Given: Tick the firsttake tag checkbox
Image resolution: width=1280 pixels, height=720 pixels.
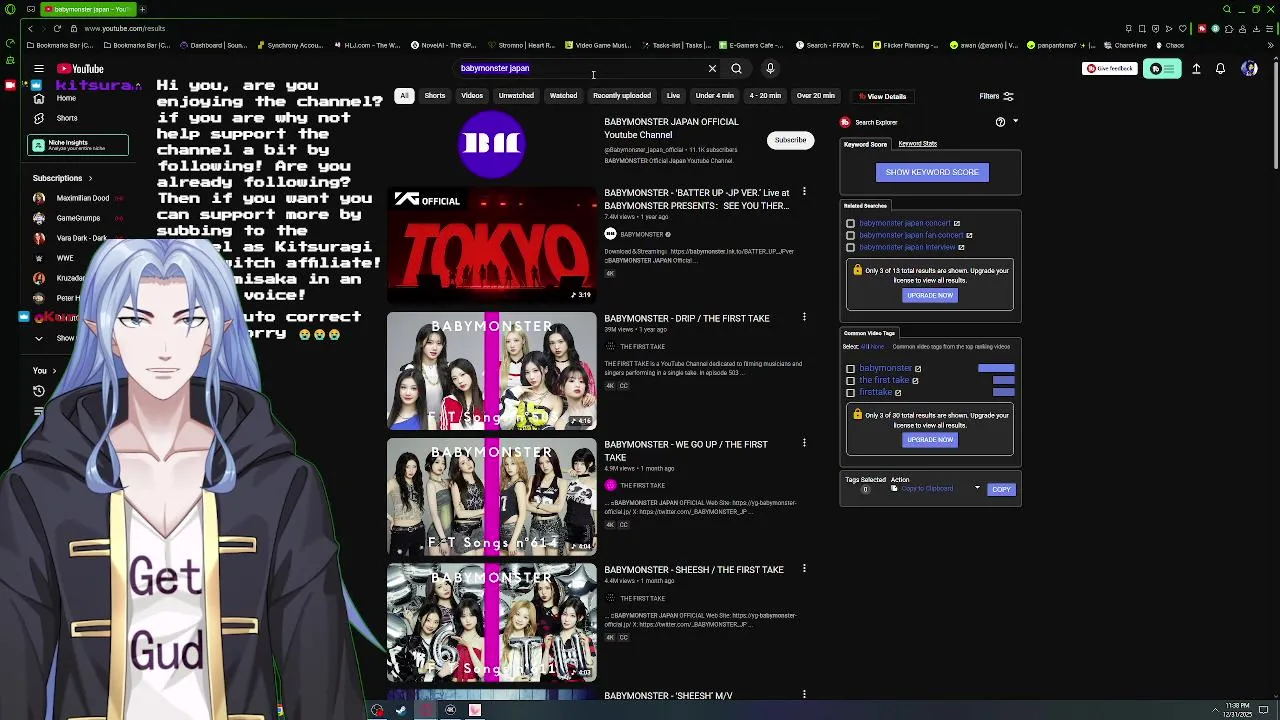Looking at the screenshot, I should [x=851, y=393].
